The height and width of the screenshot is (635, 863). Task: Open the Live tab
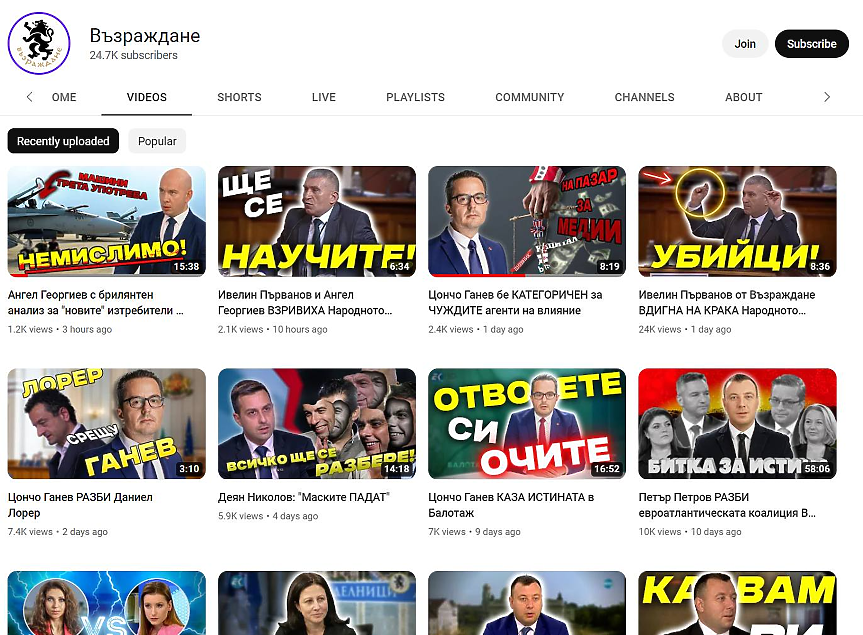tap(323, 97)
